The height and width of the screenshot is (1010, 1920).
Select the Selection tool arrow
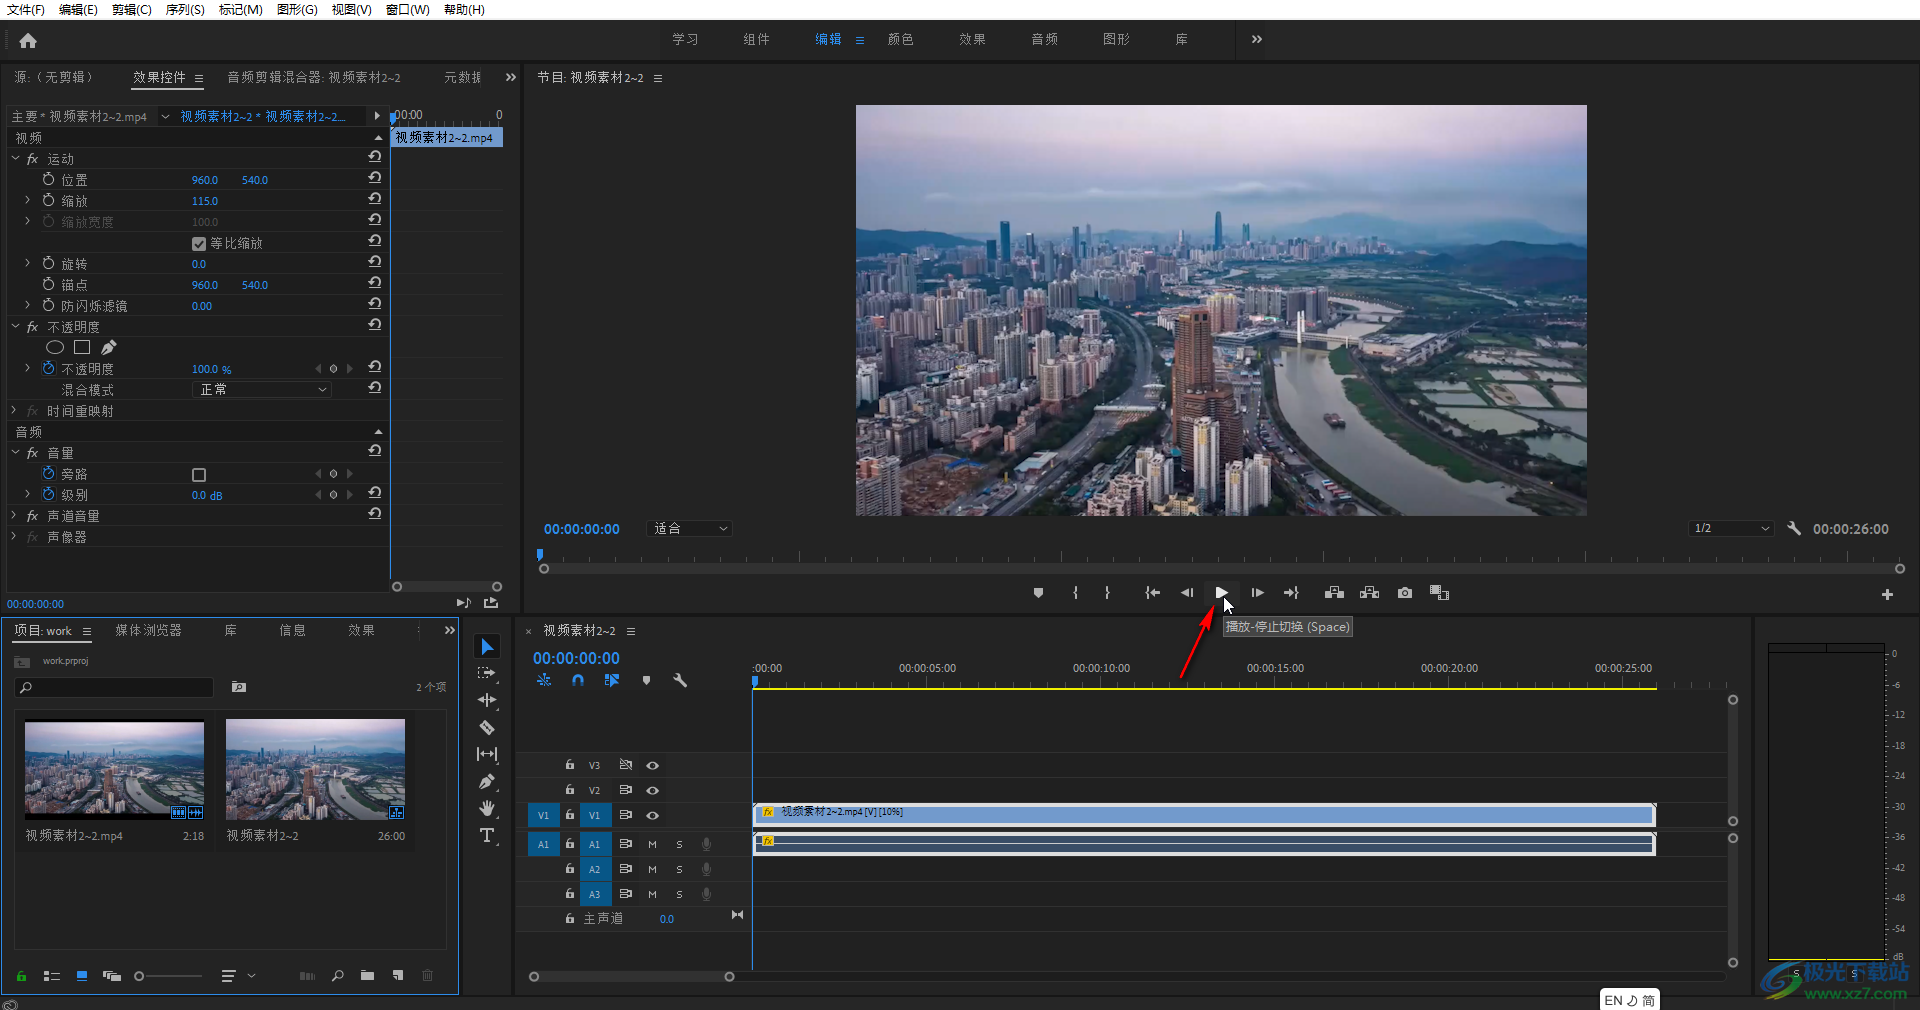(x=487, y=647)
